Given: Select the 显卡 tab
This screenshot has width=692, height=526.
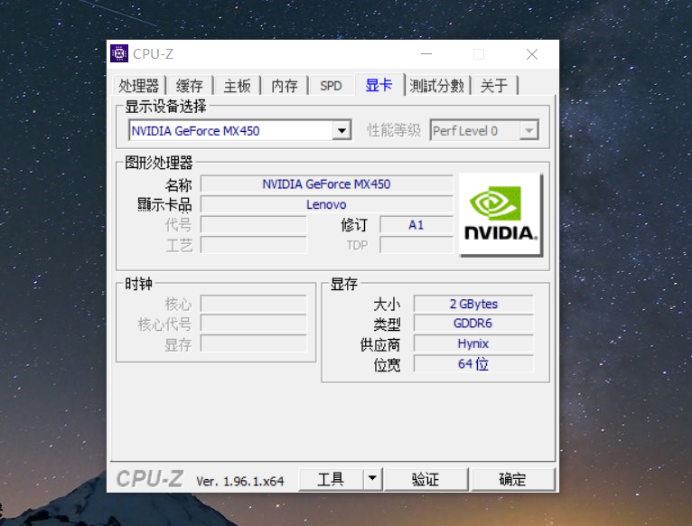Looking at the screenshot, I should click(379, 85).
